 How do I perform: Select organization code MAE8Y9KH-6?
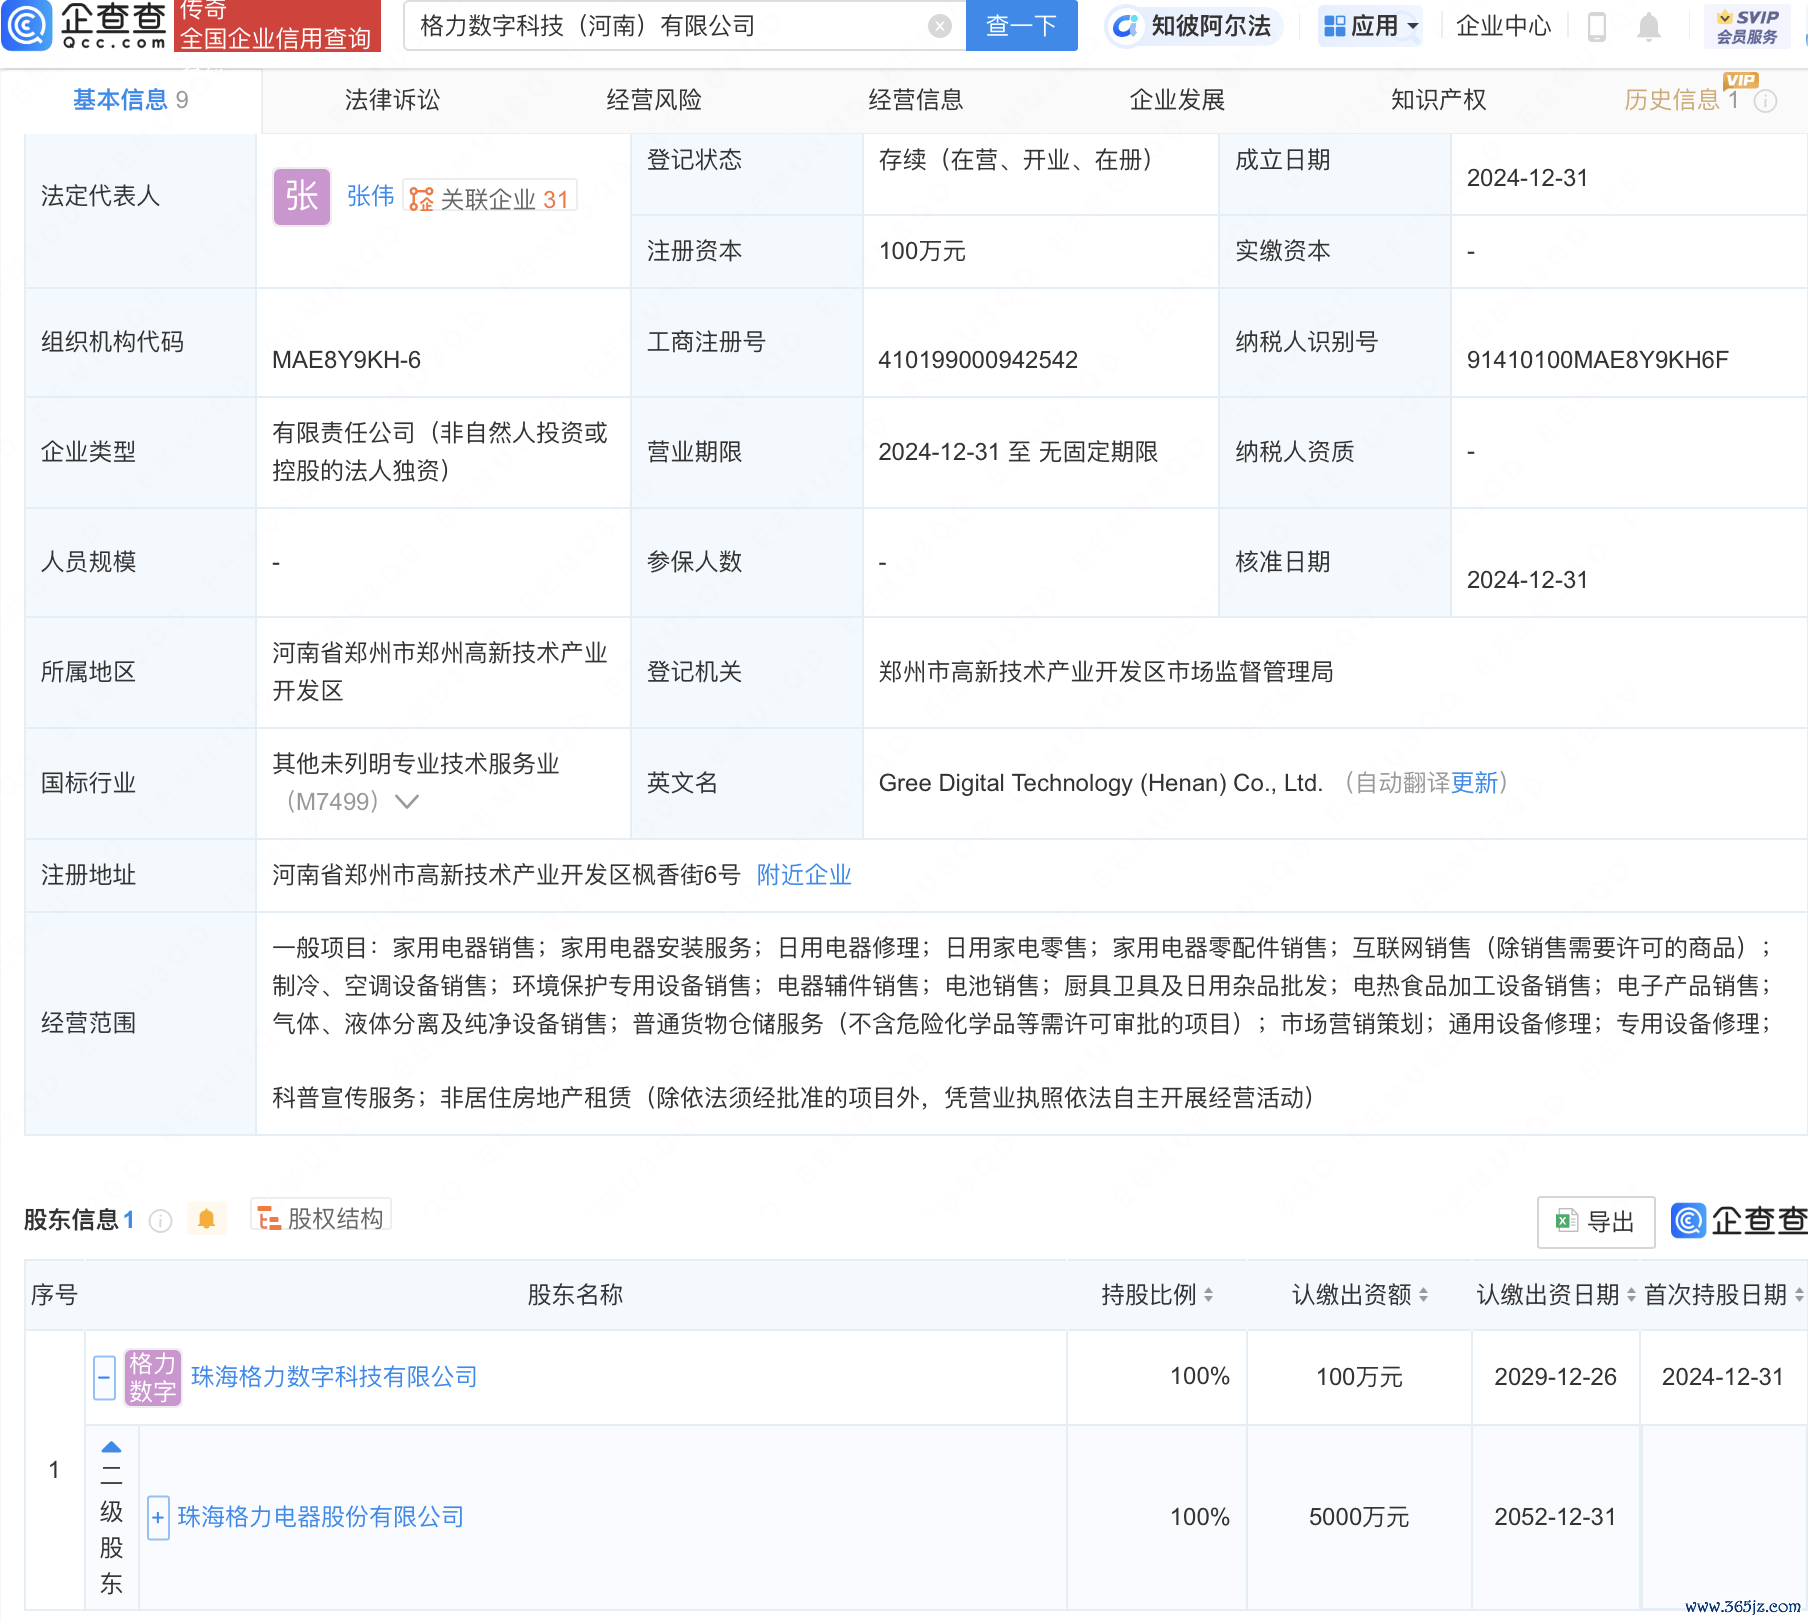click(346, 360)
